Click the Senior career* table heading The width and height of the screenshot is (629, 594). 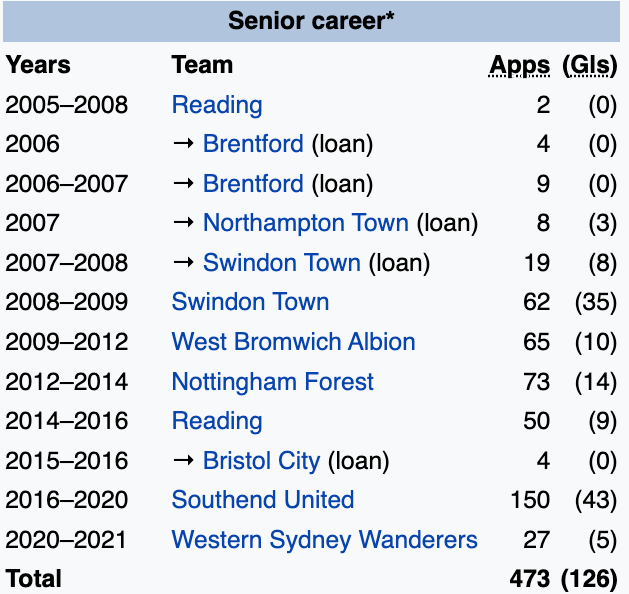pyautogui.click(x=311, y=21)
